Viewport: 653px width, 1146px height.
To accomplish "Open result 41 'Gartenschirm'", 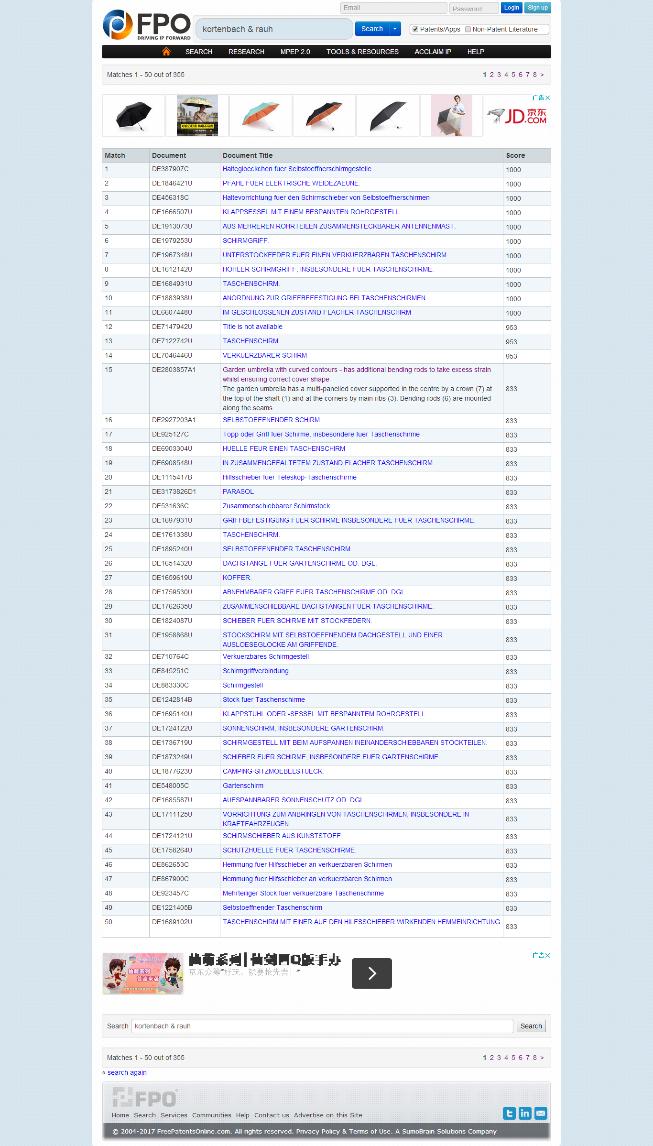I will (x=243, y=786).
